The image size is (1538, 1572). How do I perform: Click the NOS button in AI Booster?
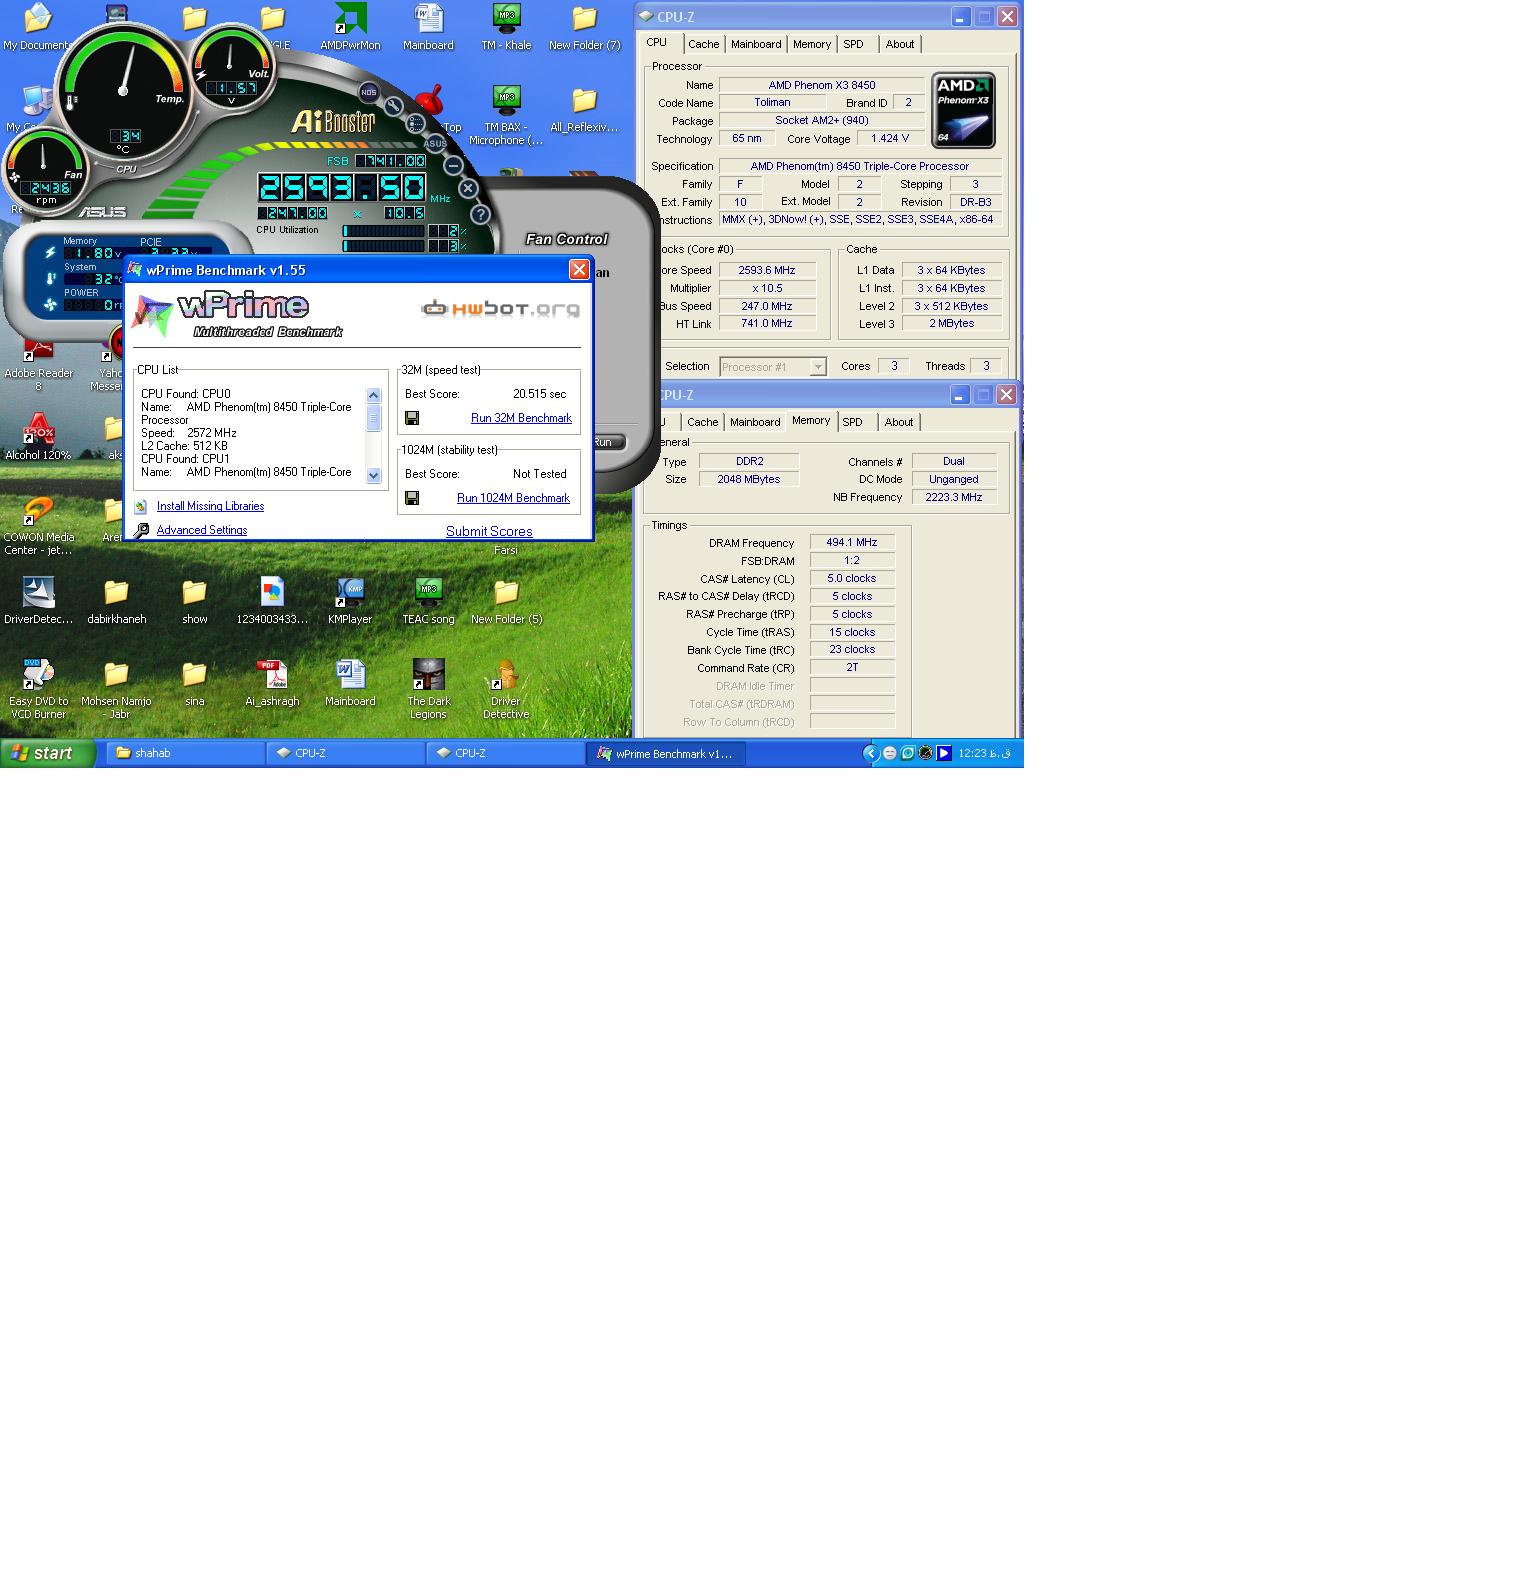[x=368, y=92]
